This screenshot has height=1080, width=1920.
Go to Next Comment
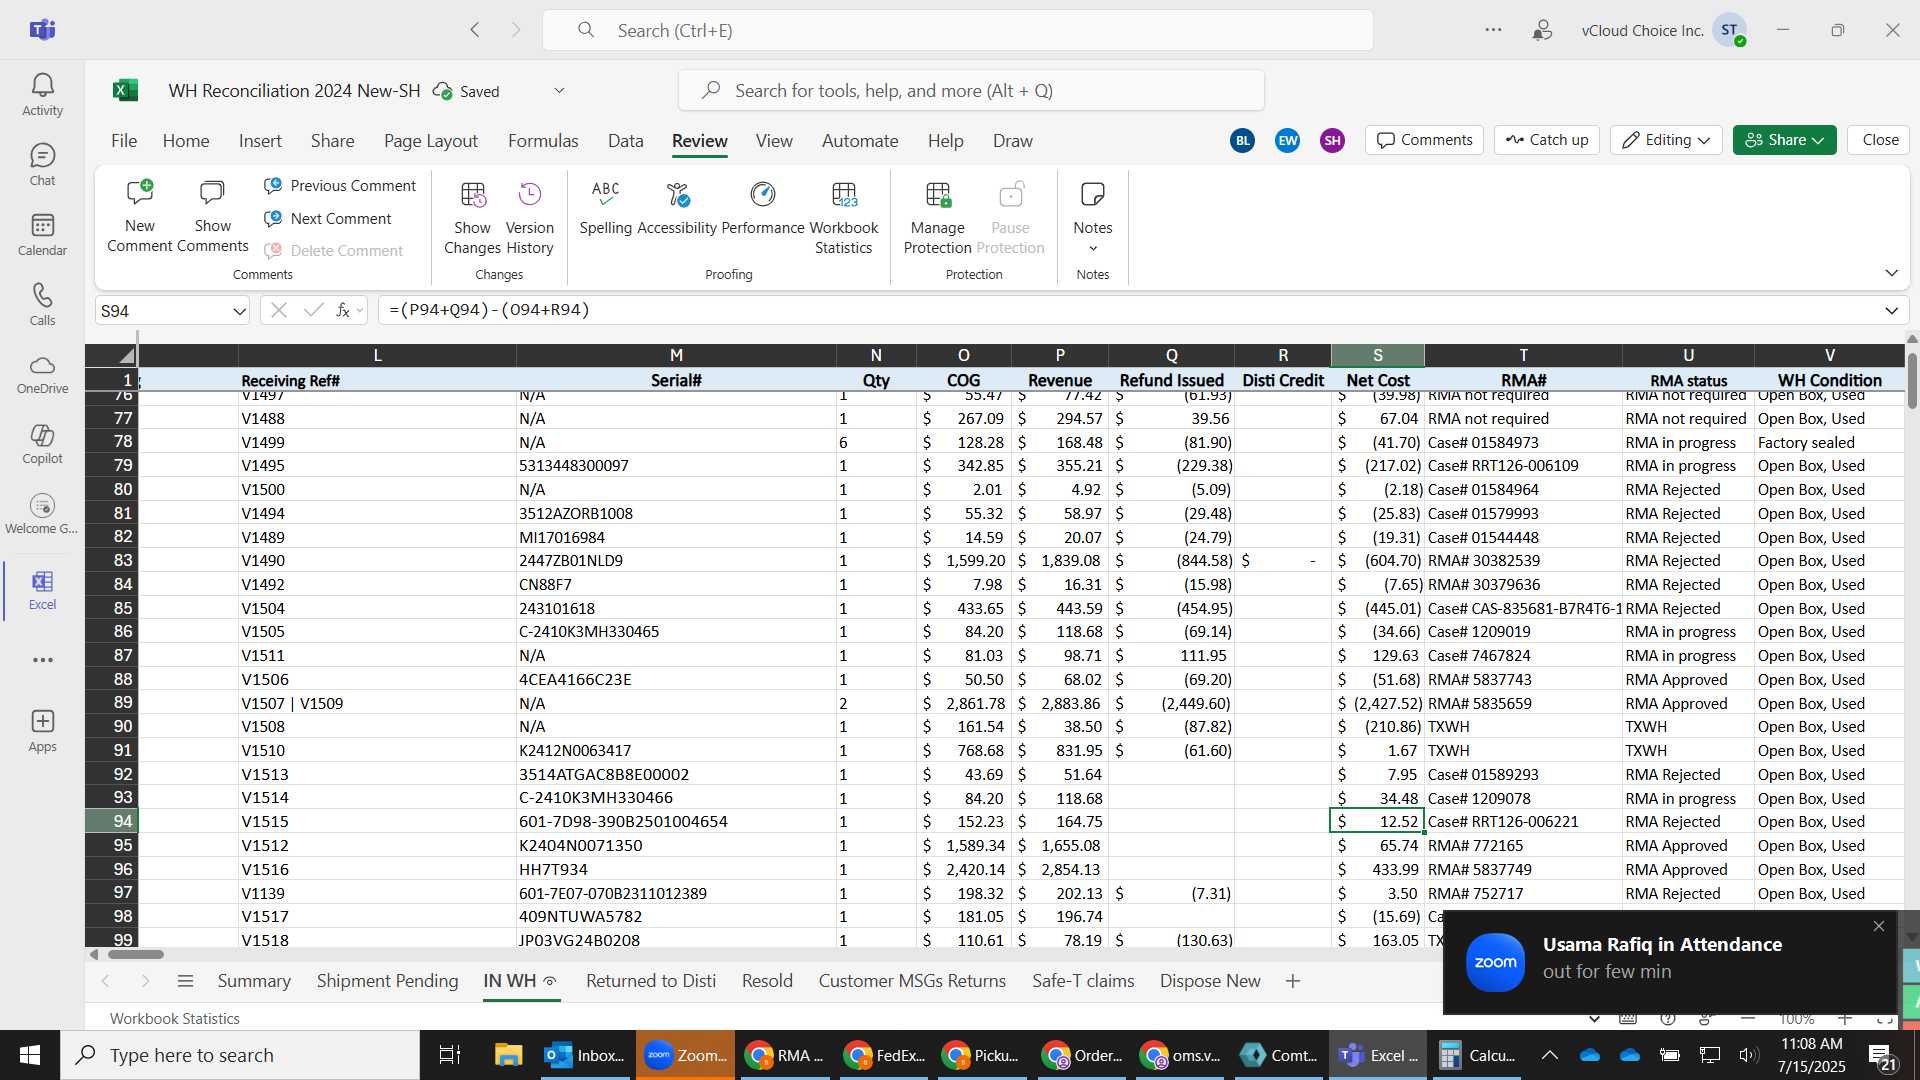(328, 219)
